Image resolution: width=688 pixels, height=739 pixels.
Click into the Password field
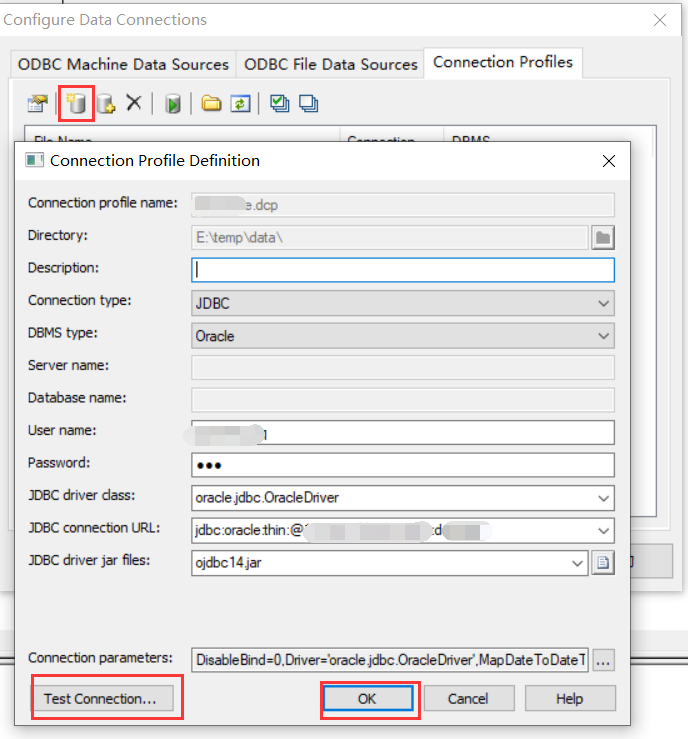tap(403, 465)
